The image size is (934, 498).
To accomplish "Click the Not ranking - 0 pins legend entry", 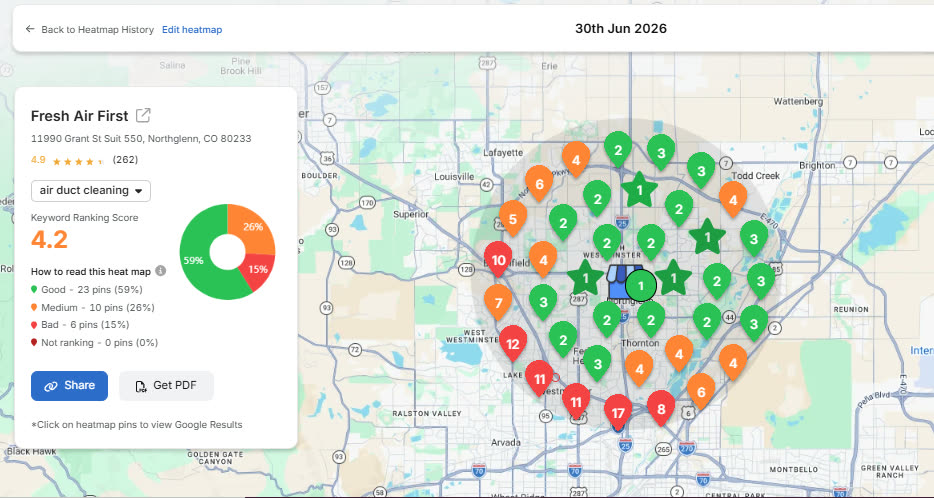I will click(x=95, y=343).
